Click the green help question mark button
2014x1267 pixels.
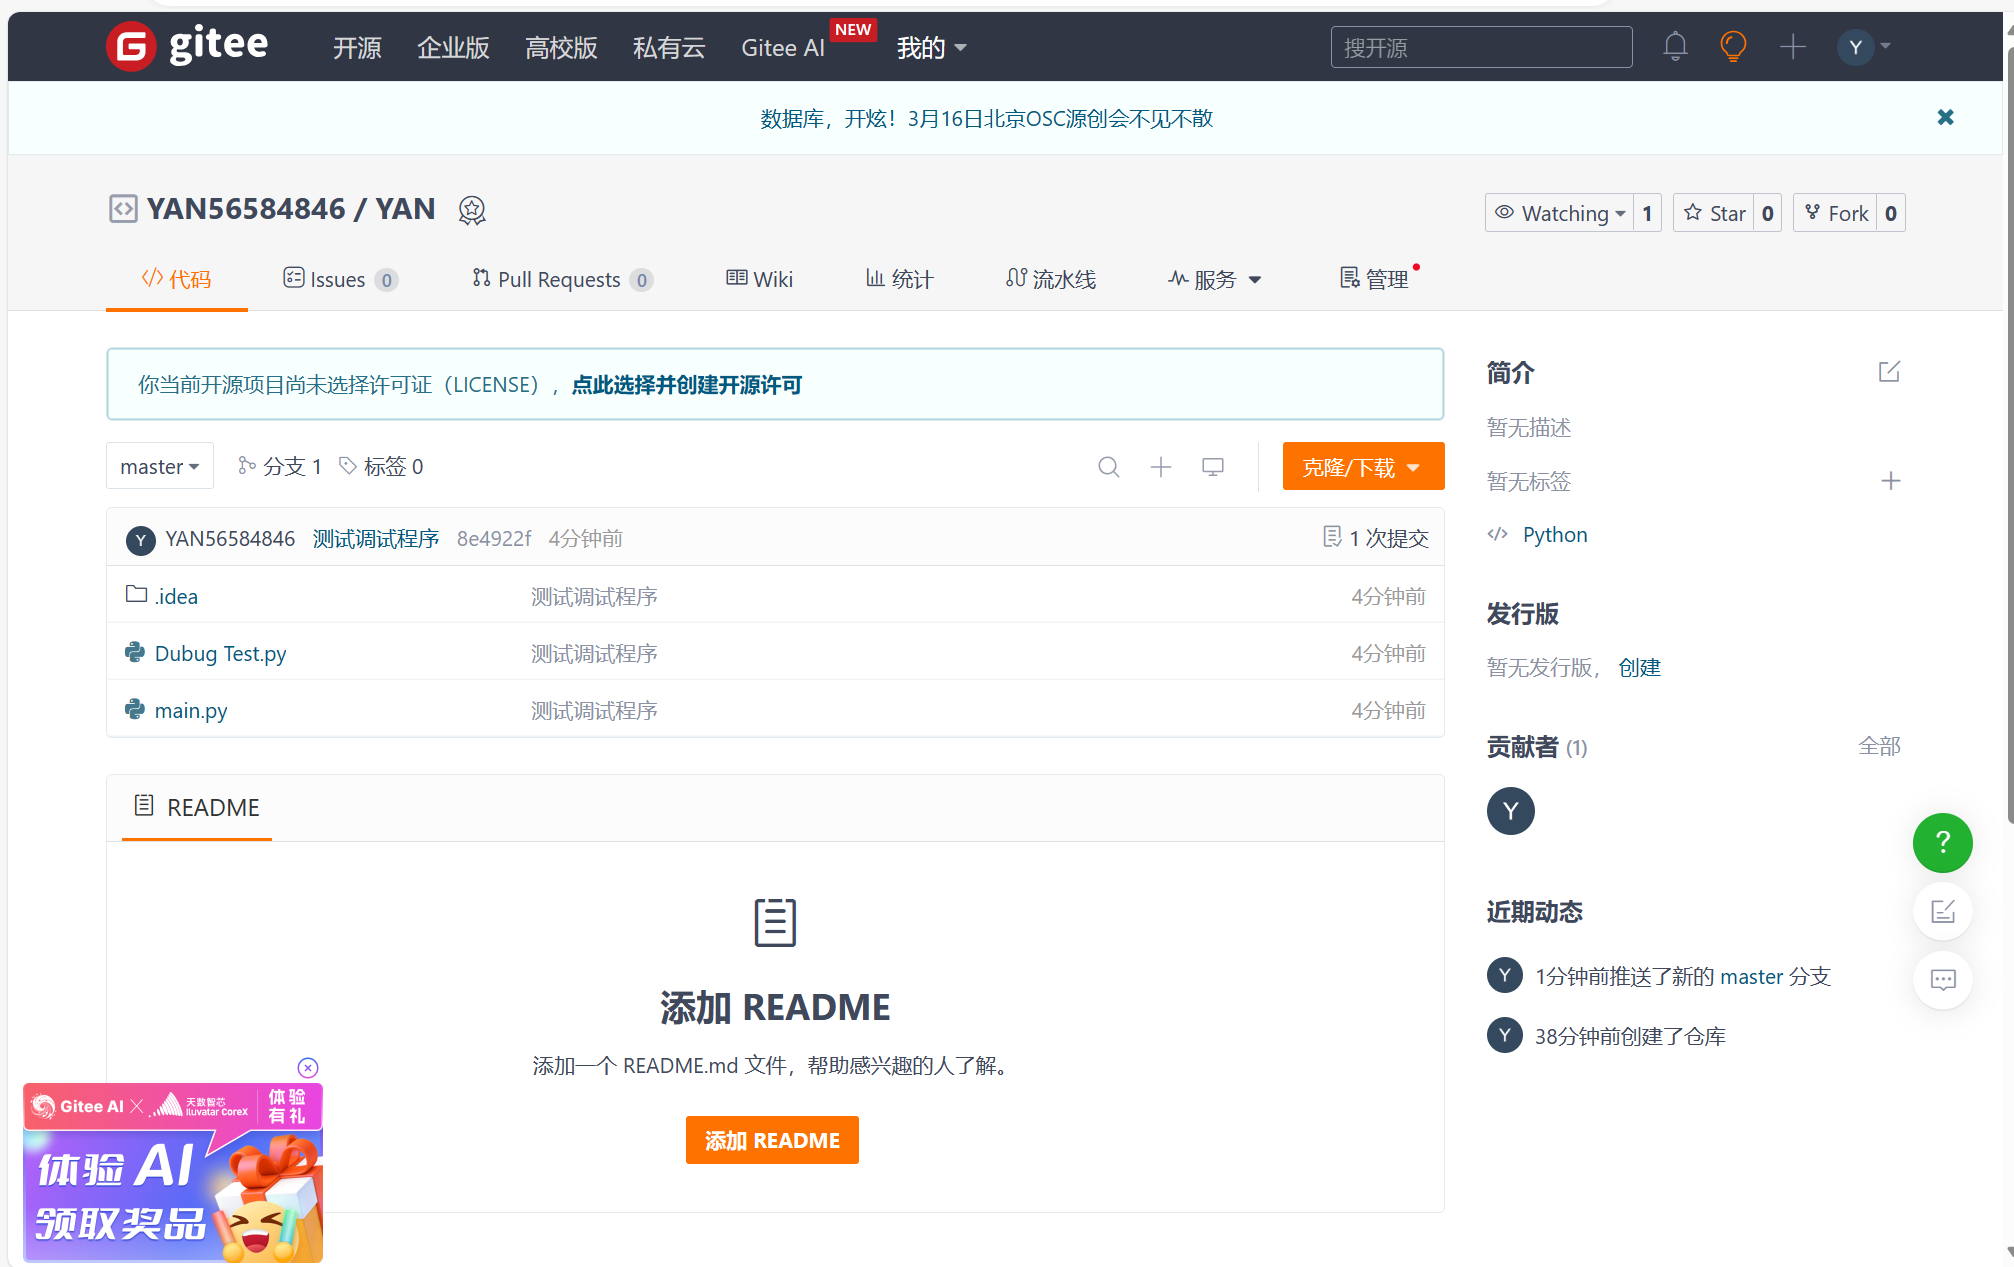pos(1942,842)
